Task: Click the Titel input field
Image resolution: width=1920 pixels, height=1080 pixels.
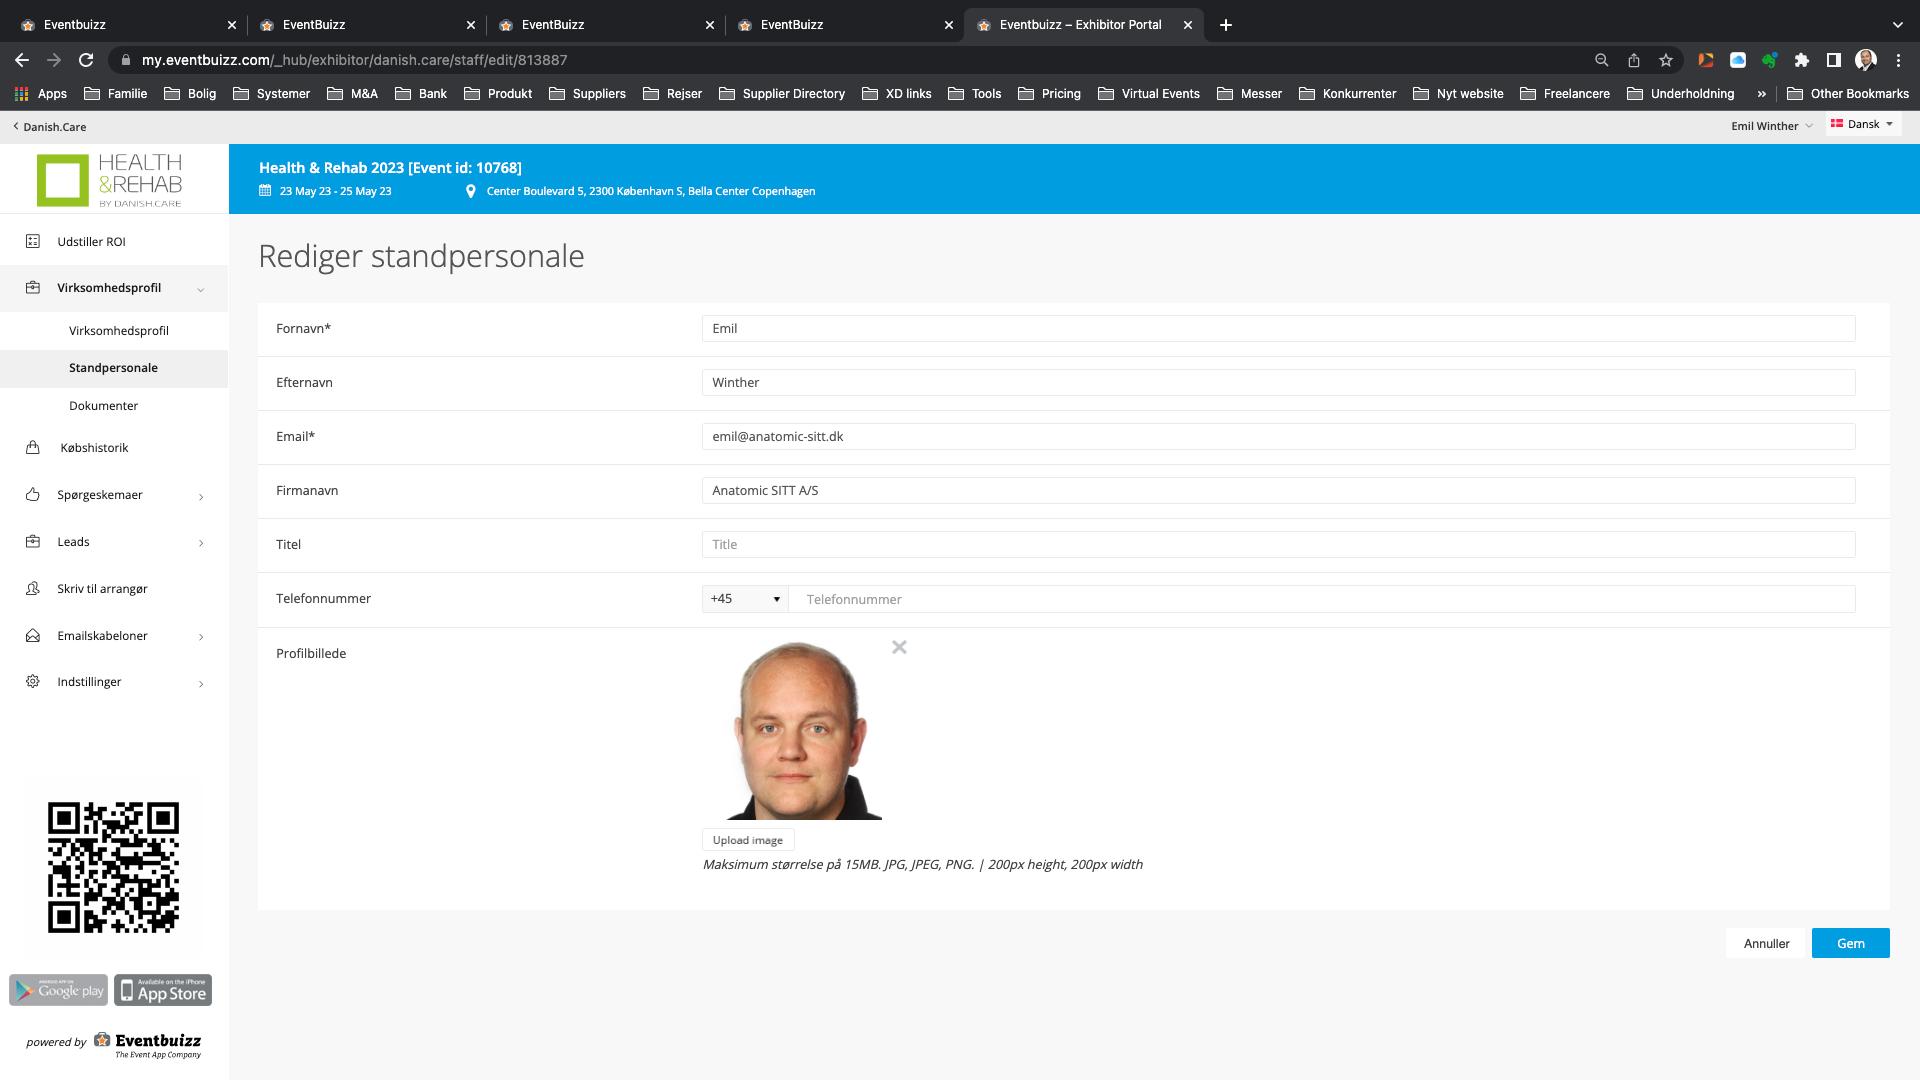Action: pos(1278,545)
